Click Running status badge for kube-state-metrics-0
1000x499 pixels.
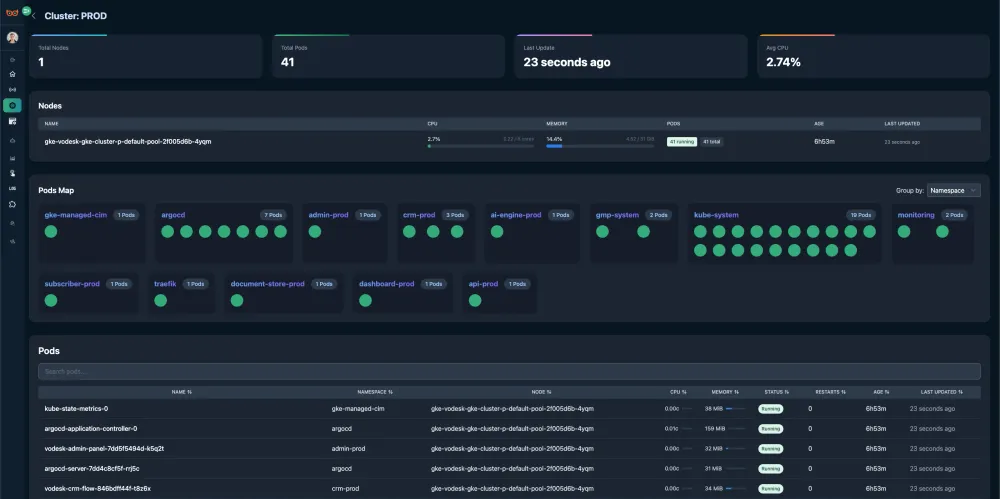pos(770,409)
